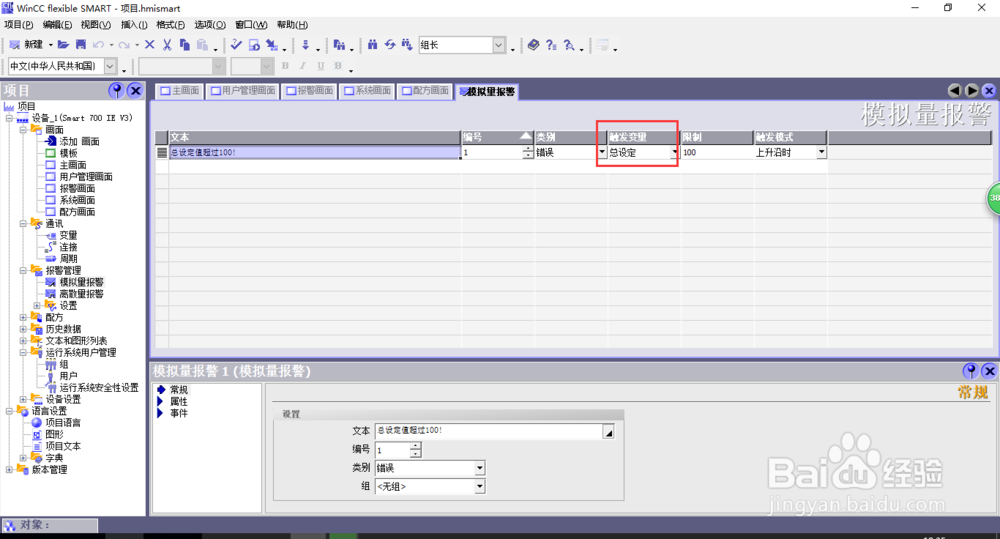Open 离散量报警 in project tree

81,294
